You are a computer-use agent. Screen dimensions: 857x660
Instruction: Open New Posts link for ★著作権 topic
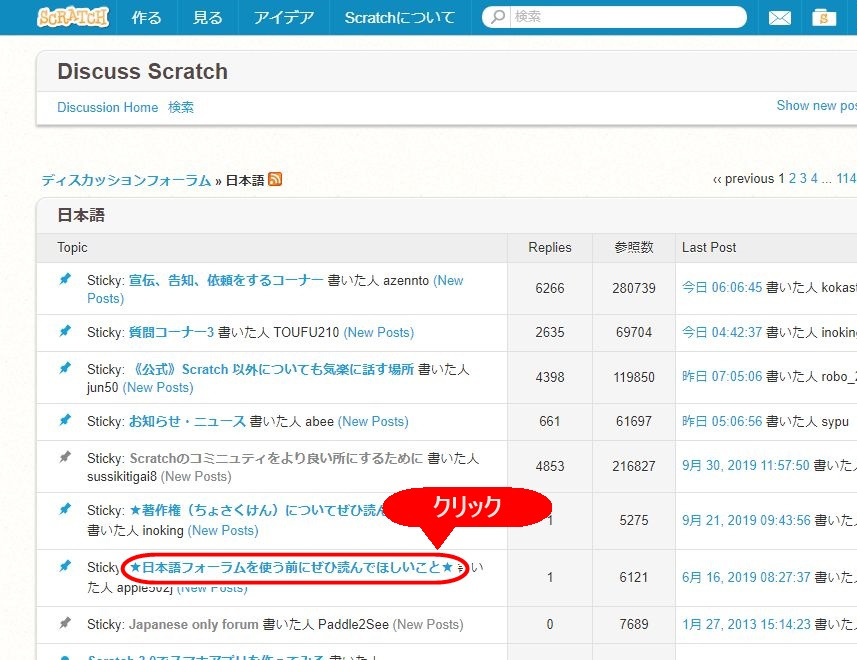(x=223, y=530)
